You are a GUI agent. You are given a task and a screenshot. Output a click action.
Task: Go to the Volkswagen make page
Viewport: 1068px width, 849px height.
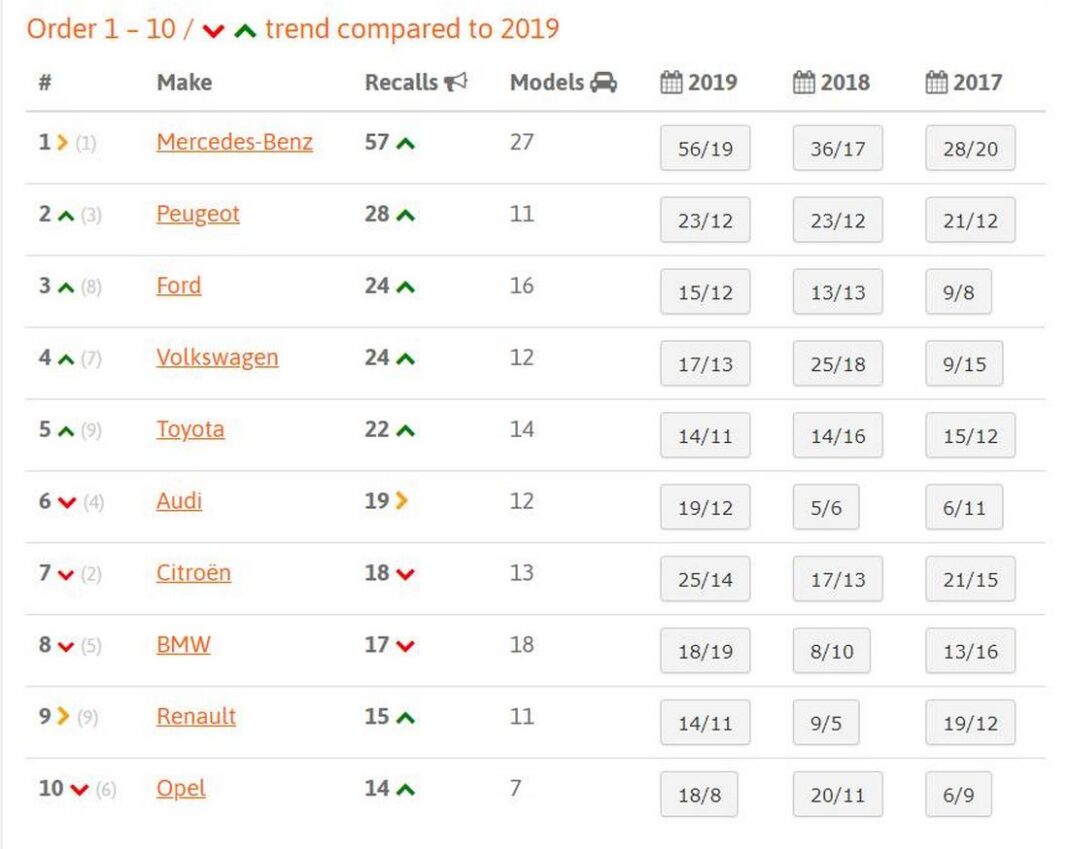217,358
